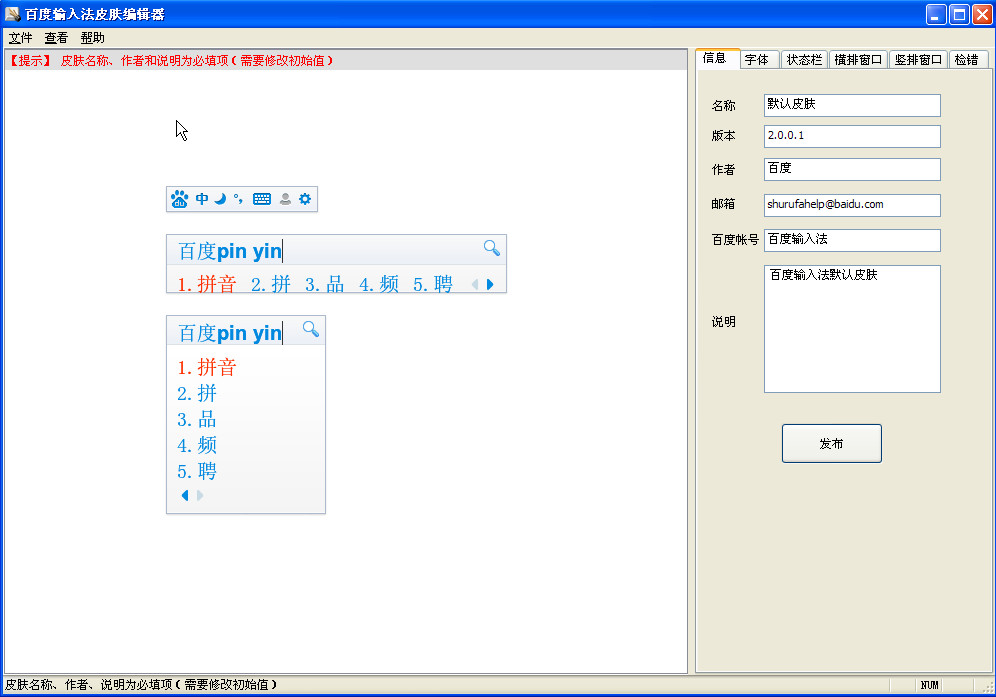Click the magnifier in vertical candidate window
The width and height of the screenshot is (996, 697).
tap(311, 329)
